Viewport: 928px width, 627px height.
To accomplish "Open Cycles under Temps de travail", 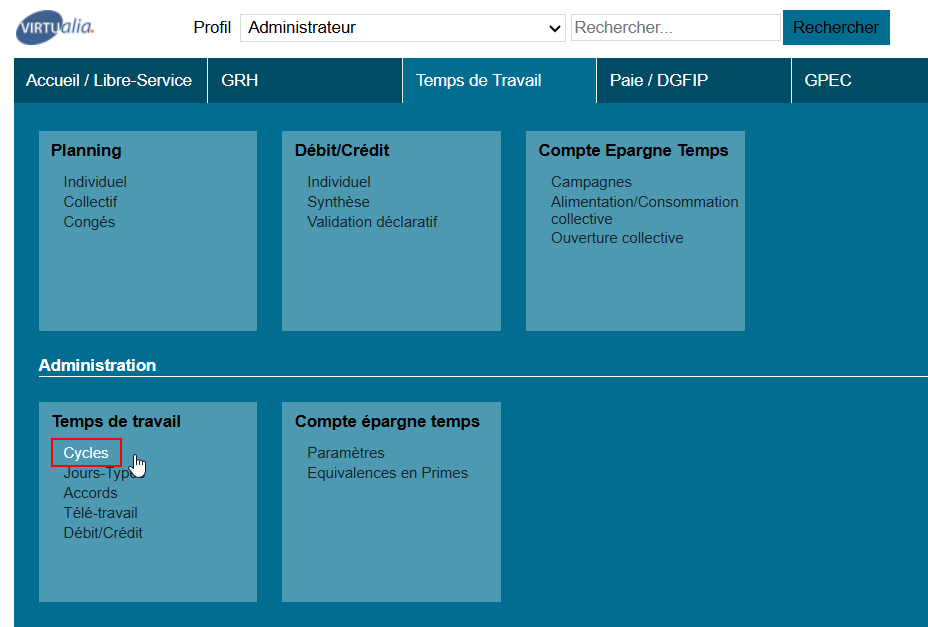I will tap(86, 453).
